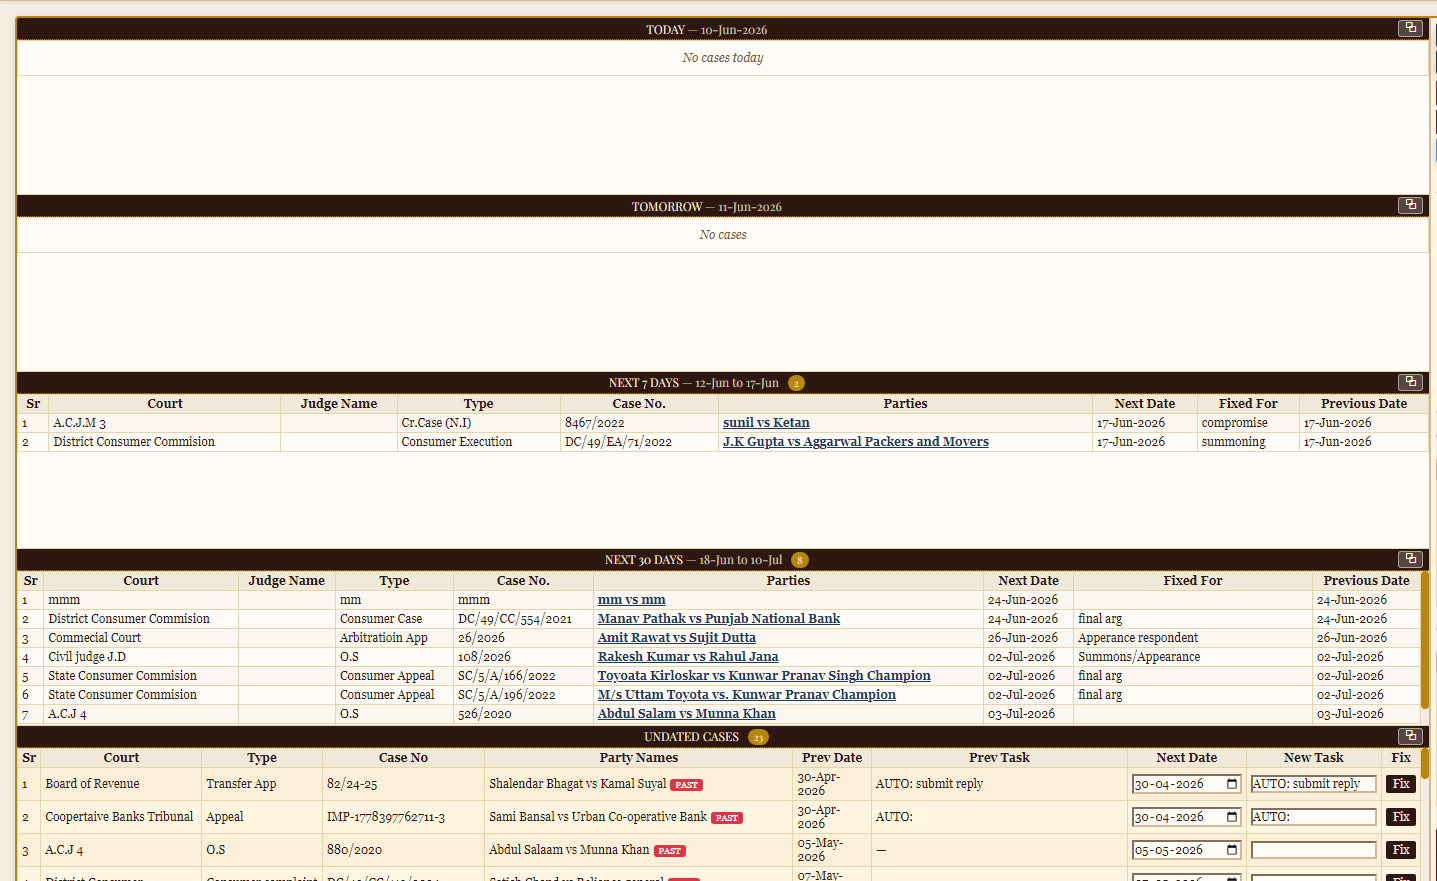Image resolution: width=1437 pixels, height=881 pixels.
Task: Click the count badge on NEXT 7 DAYS header
Action: pyautogui.click(x=796, y=383)
